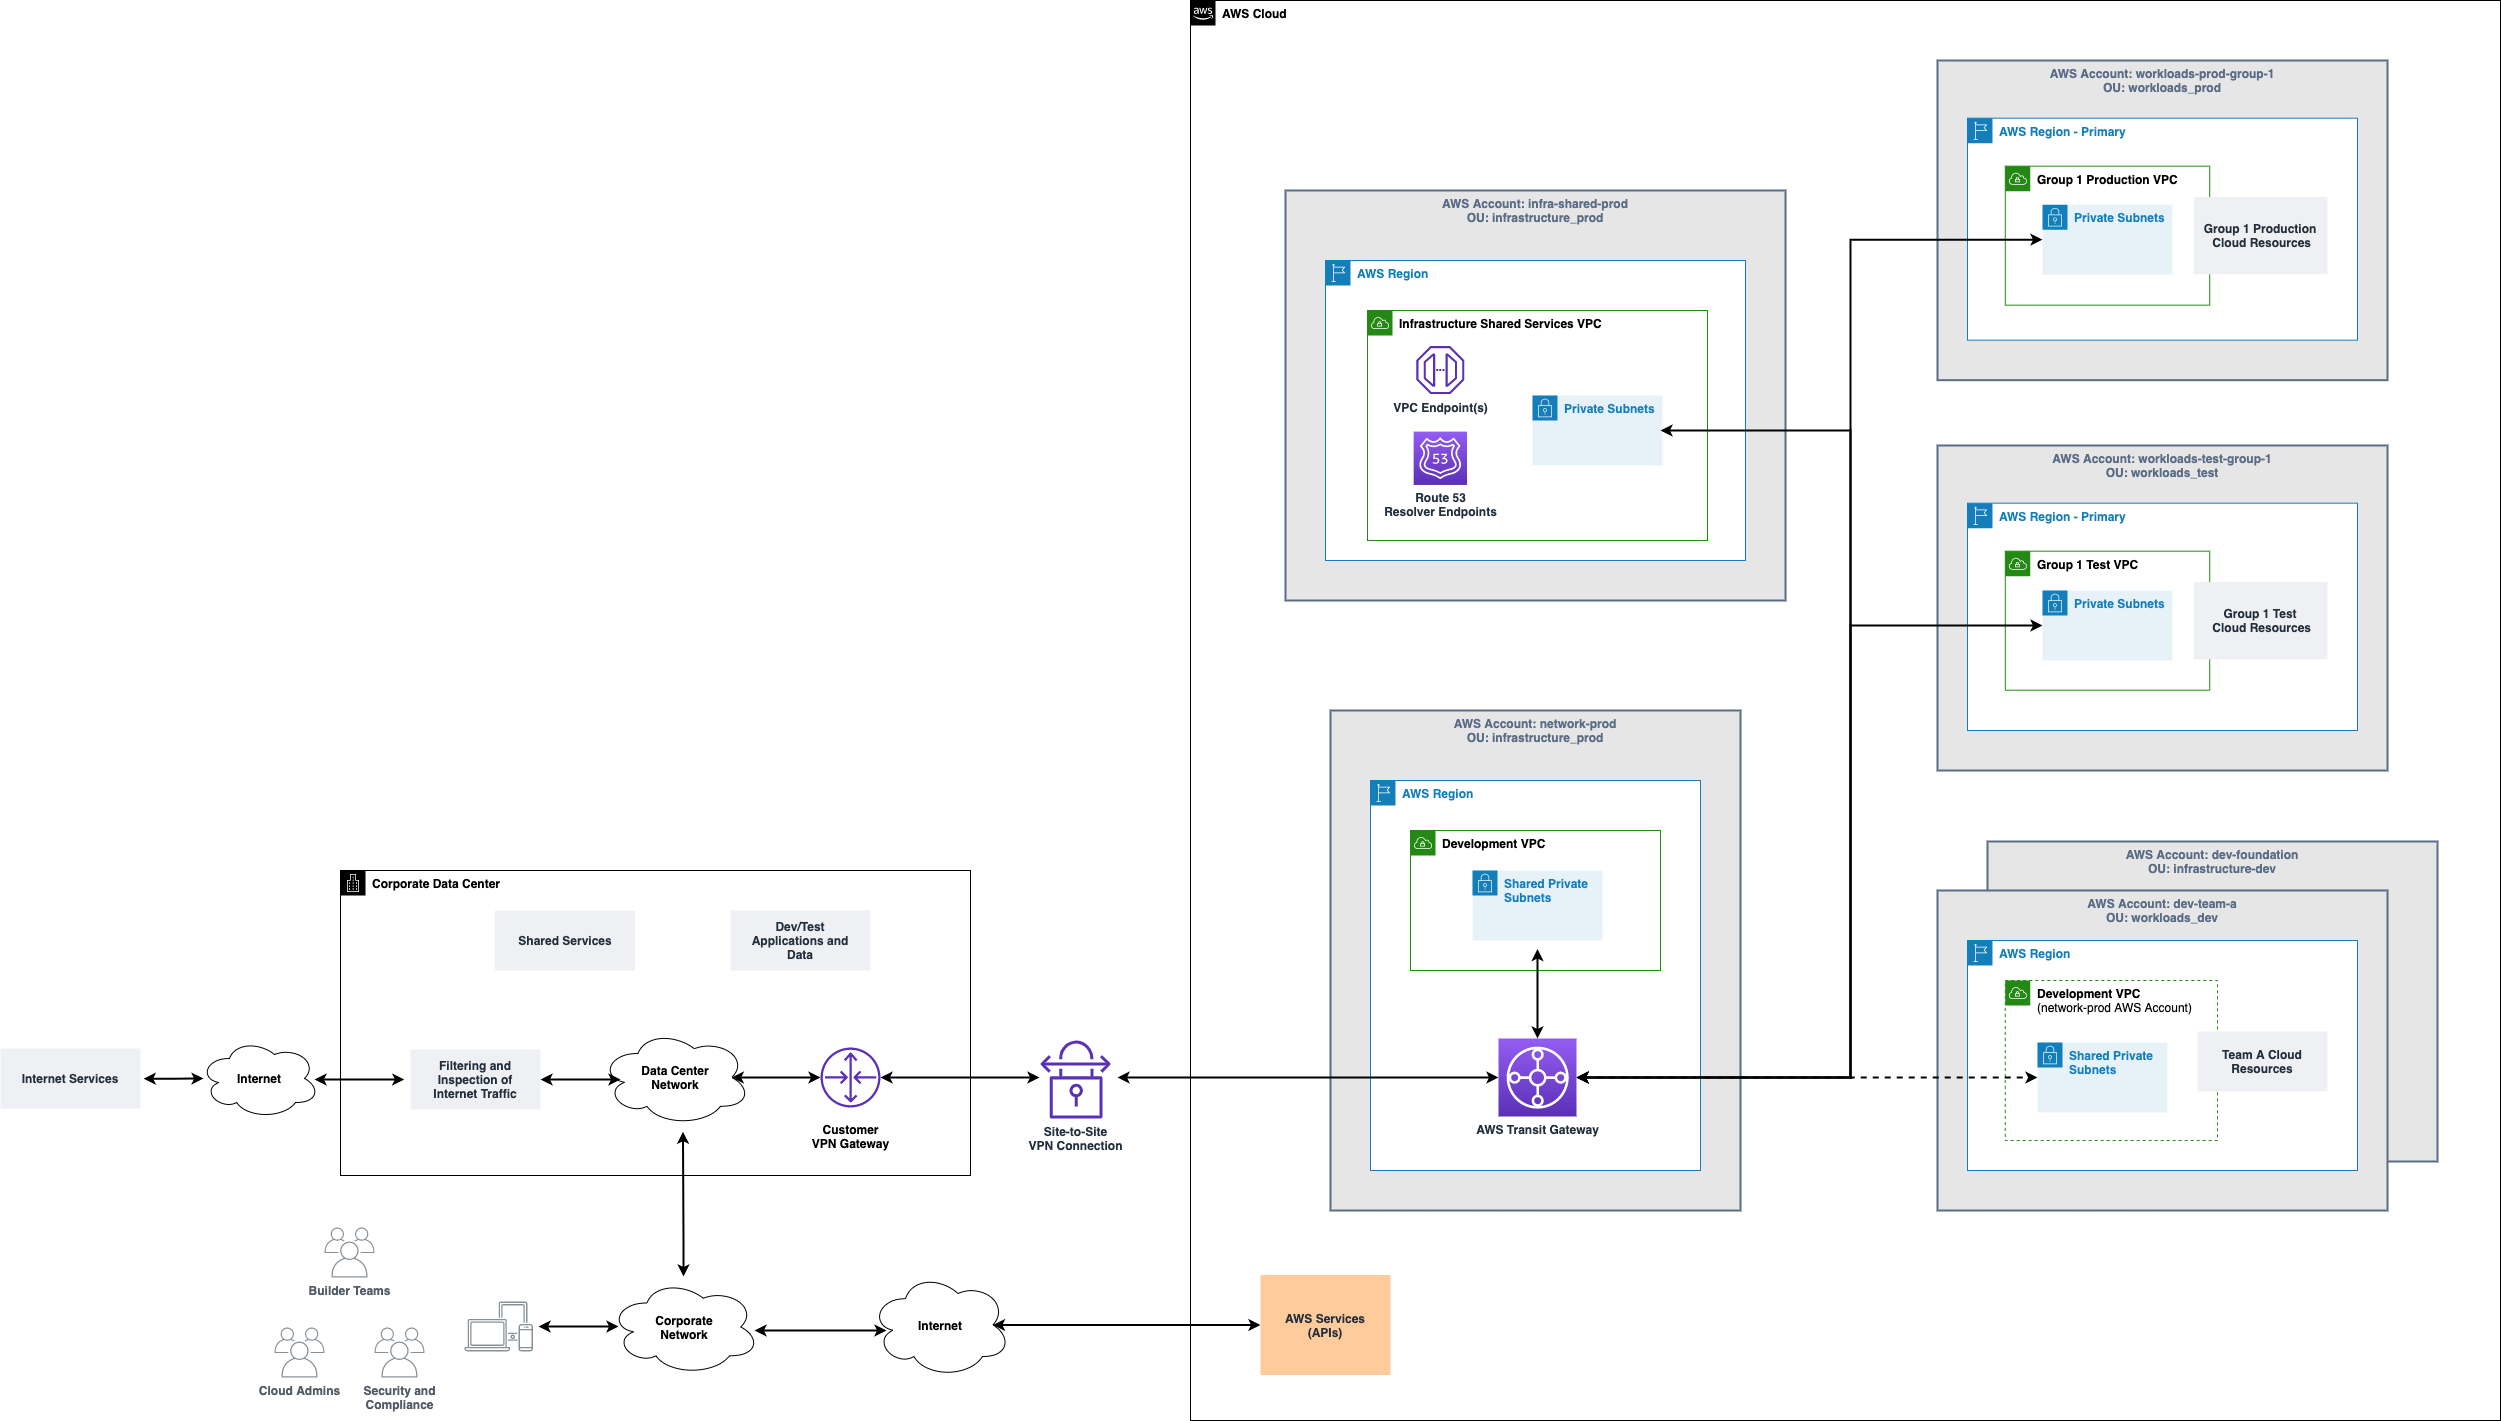Screen dimensions: 2501x1421
Task: Click the Group 1 Test Private Subnets lock icon
Action: (2055, 603)
